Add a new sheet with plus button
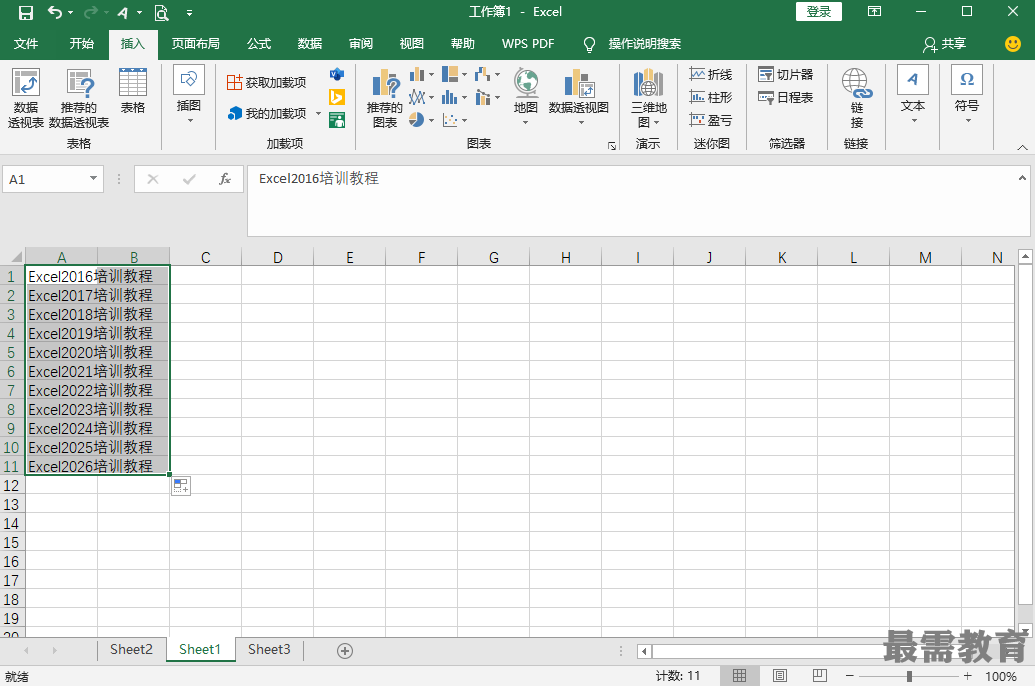This screenshot has height=686, width=1035. 345,651
